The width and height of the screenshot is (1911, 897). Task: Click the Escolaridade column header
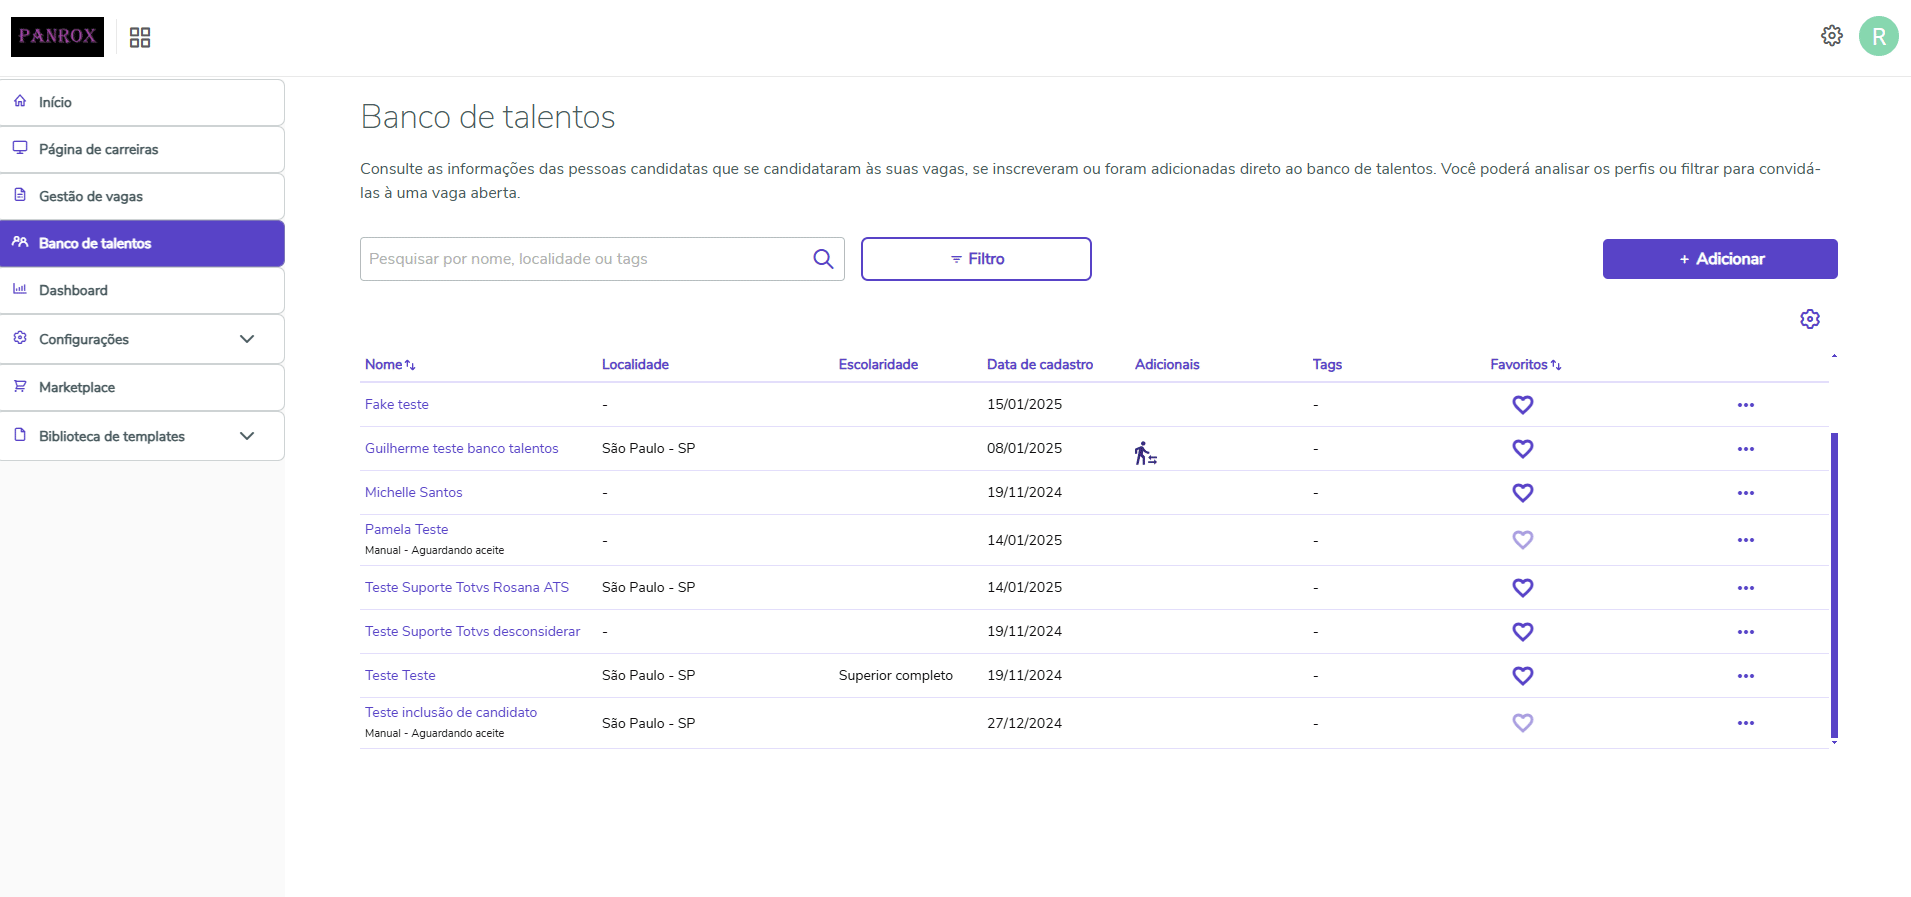(878, 365)
